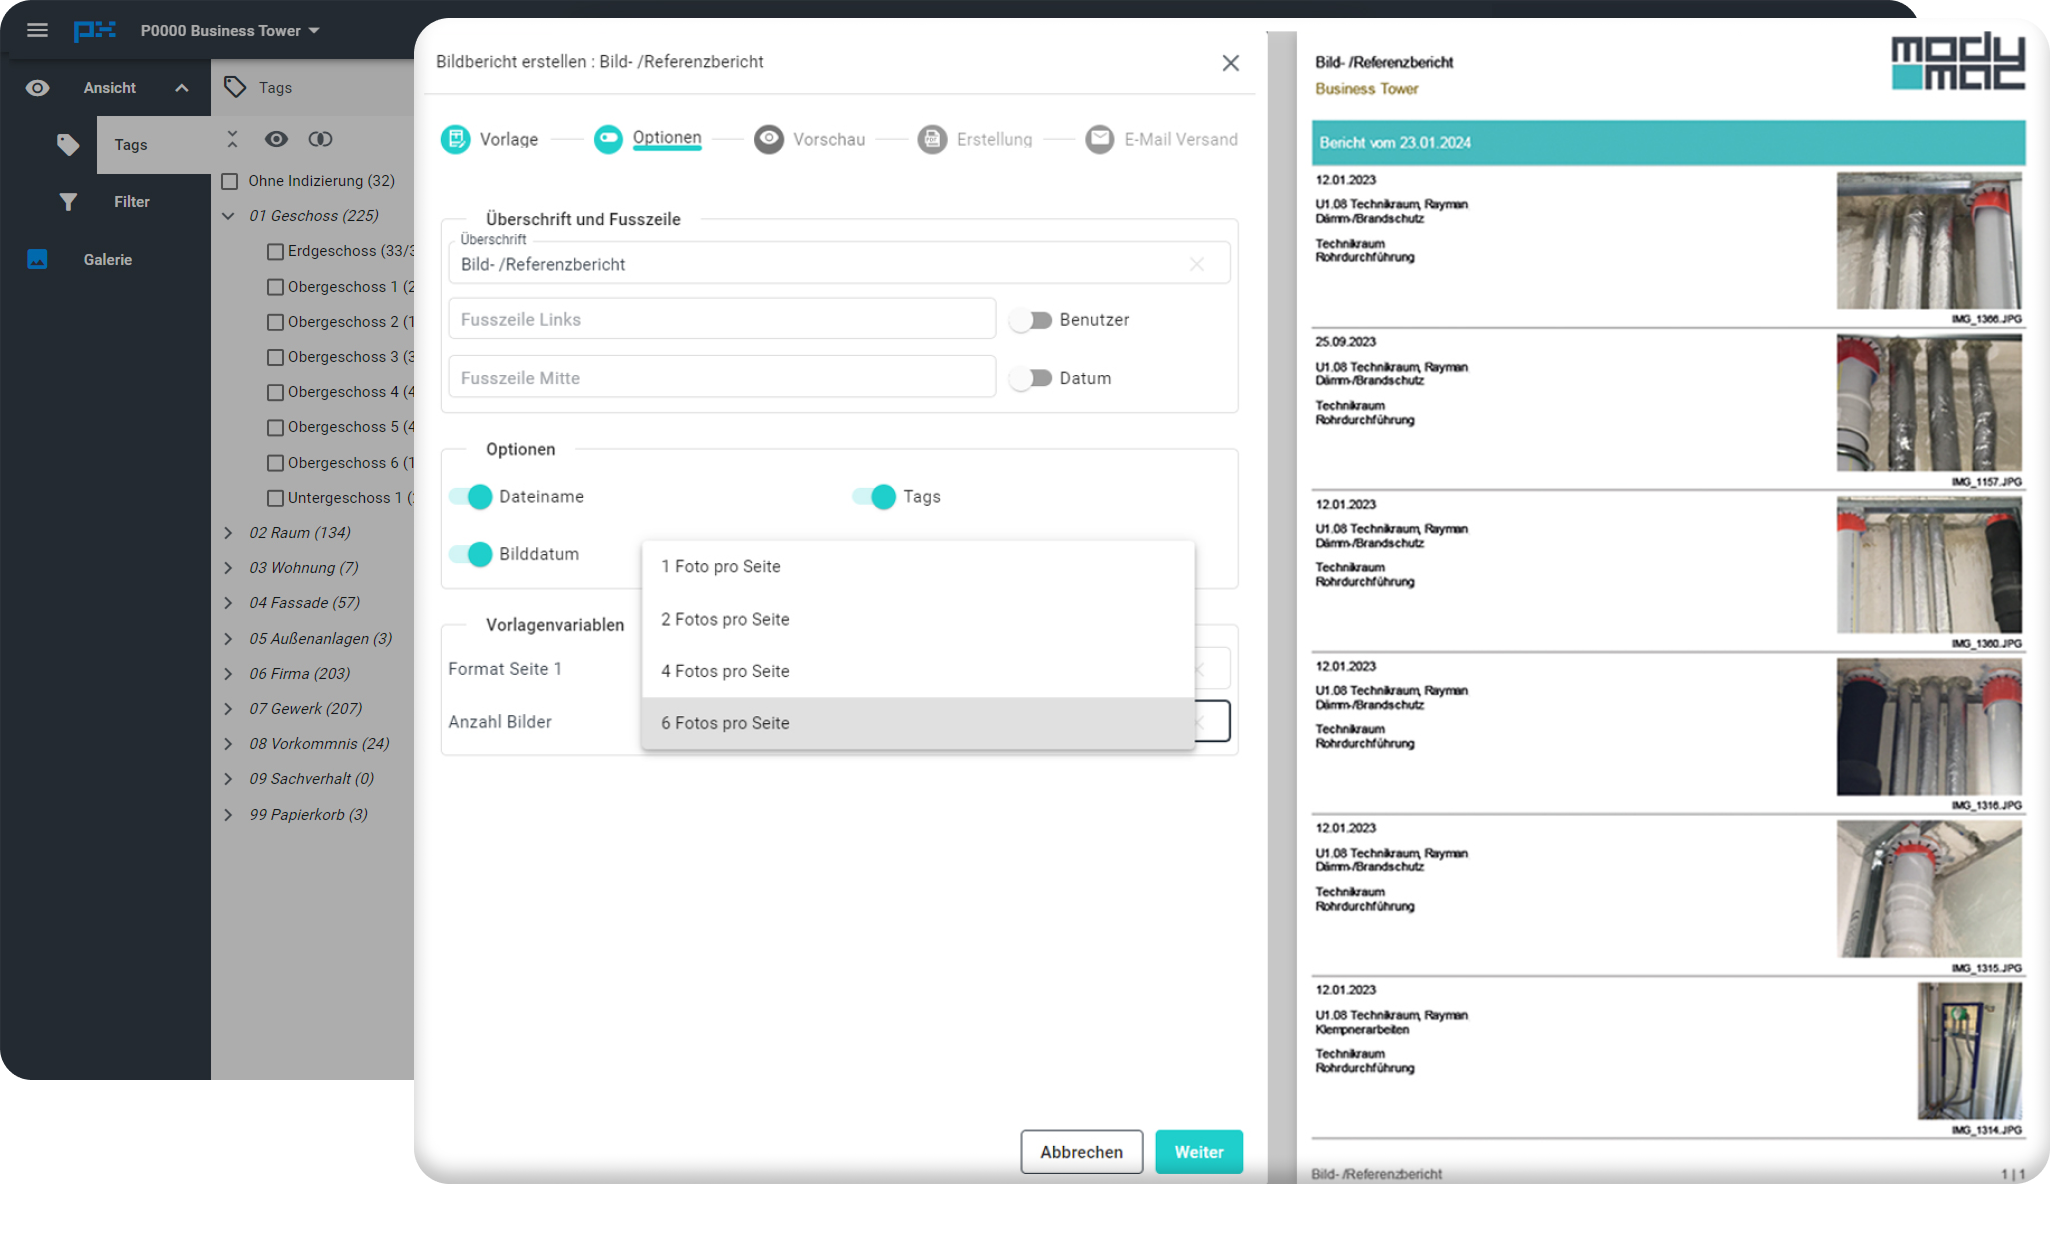Expand the 02 Raum tree node
Viewport: 2050px width, 1240px height.
click(x=228, y=533)
